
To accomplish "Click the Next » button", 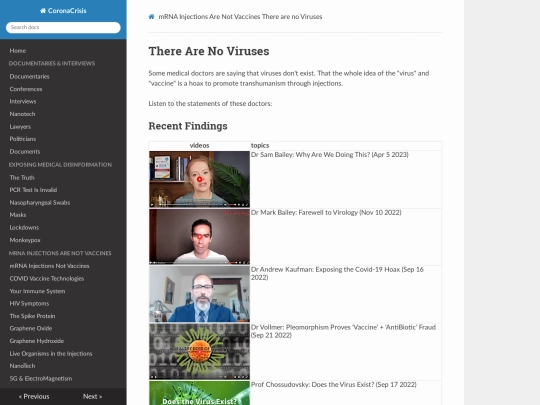I will point(92,396).
